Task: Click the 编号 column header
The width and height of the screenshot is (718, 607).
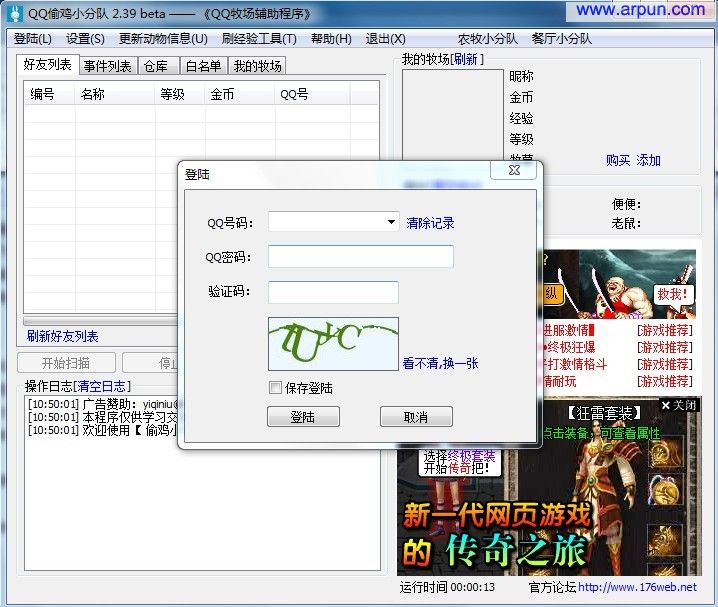Action: (49, 94)
